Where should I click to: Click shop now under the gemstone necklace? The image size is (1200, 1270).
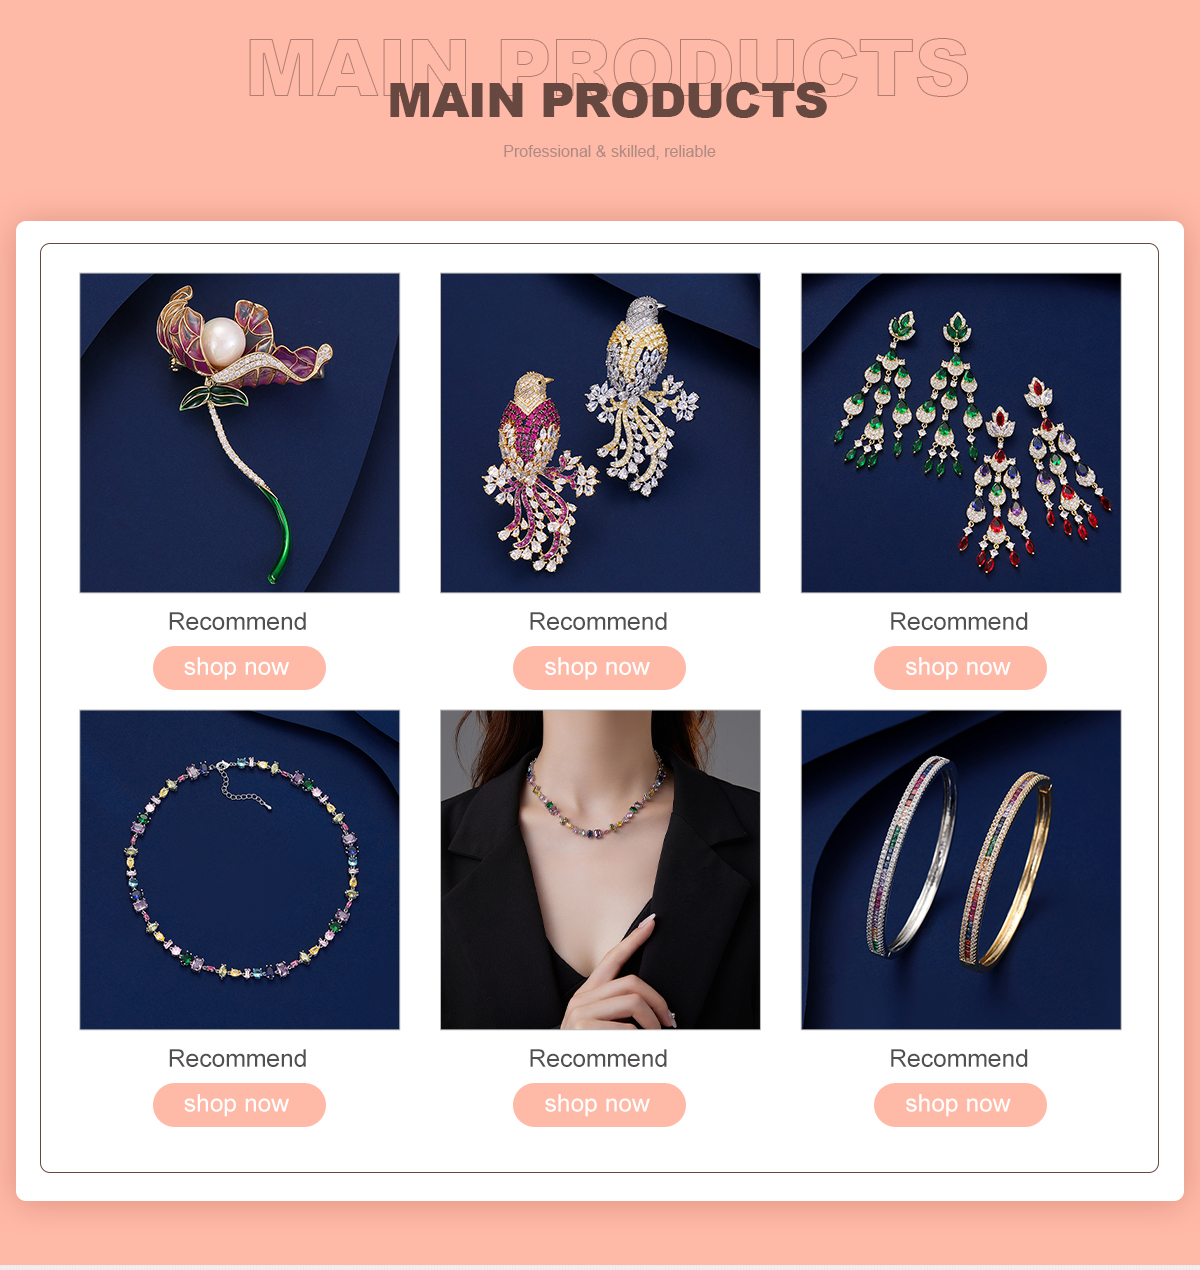tap(239, 1105)
